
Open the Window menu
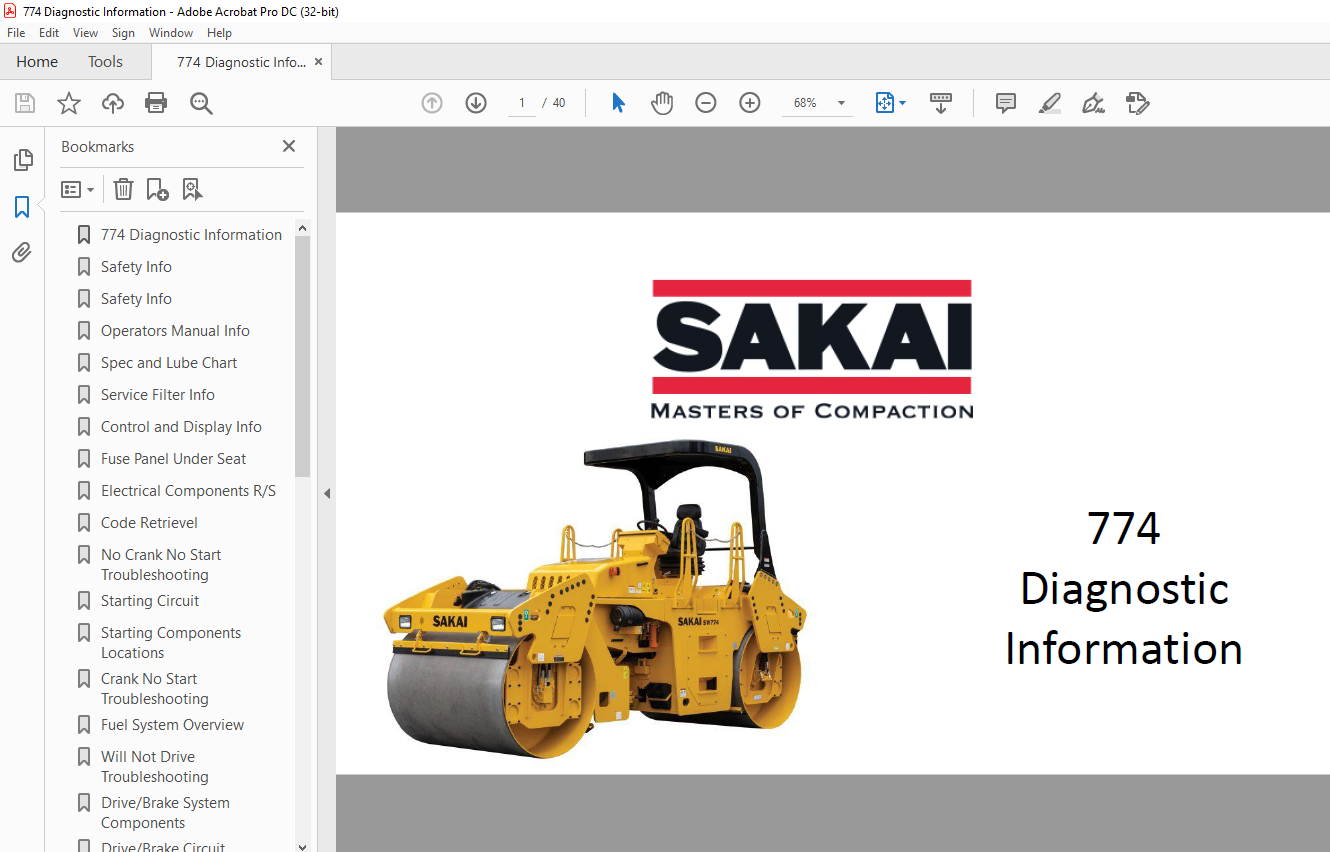pyautogui.click(x=171, y=33)
